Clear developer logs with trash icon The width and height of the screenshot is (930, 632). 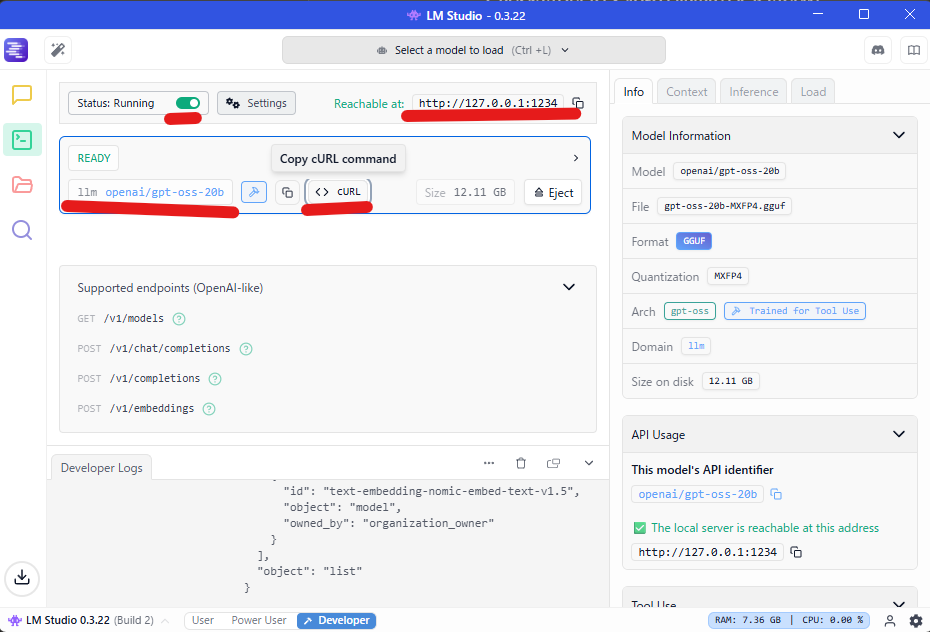521,464
